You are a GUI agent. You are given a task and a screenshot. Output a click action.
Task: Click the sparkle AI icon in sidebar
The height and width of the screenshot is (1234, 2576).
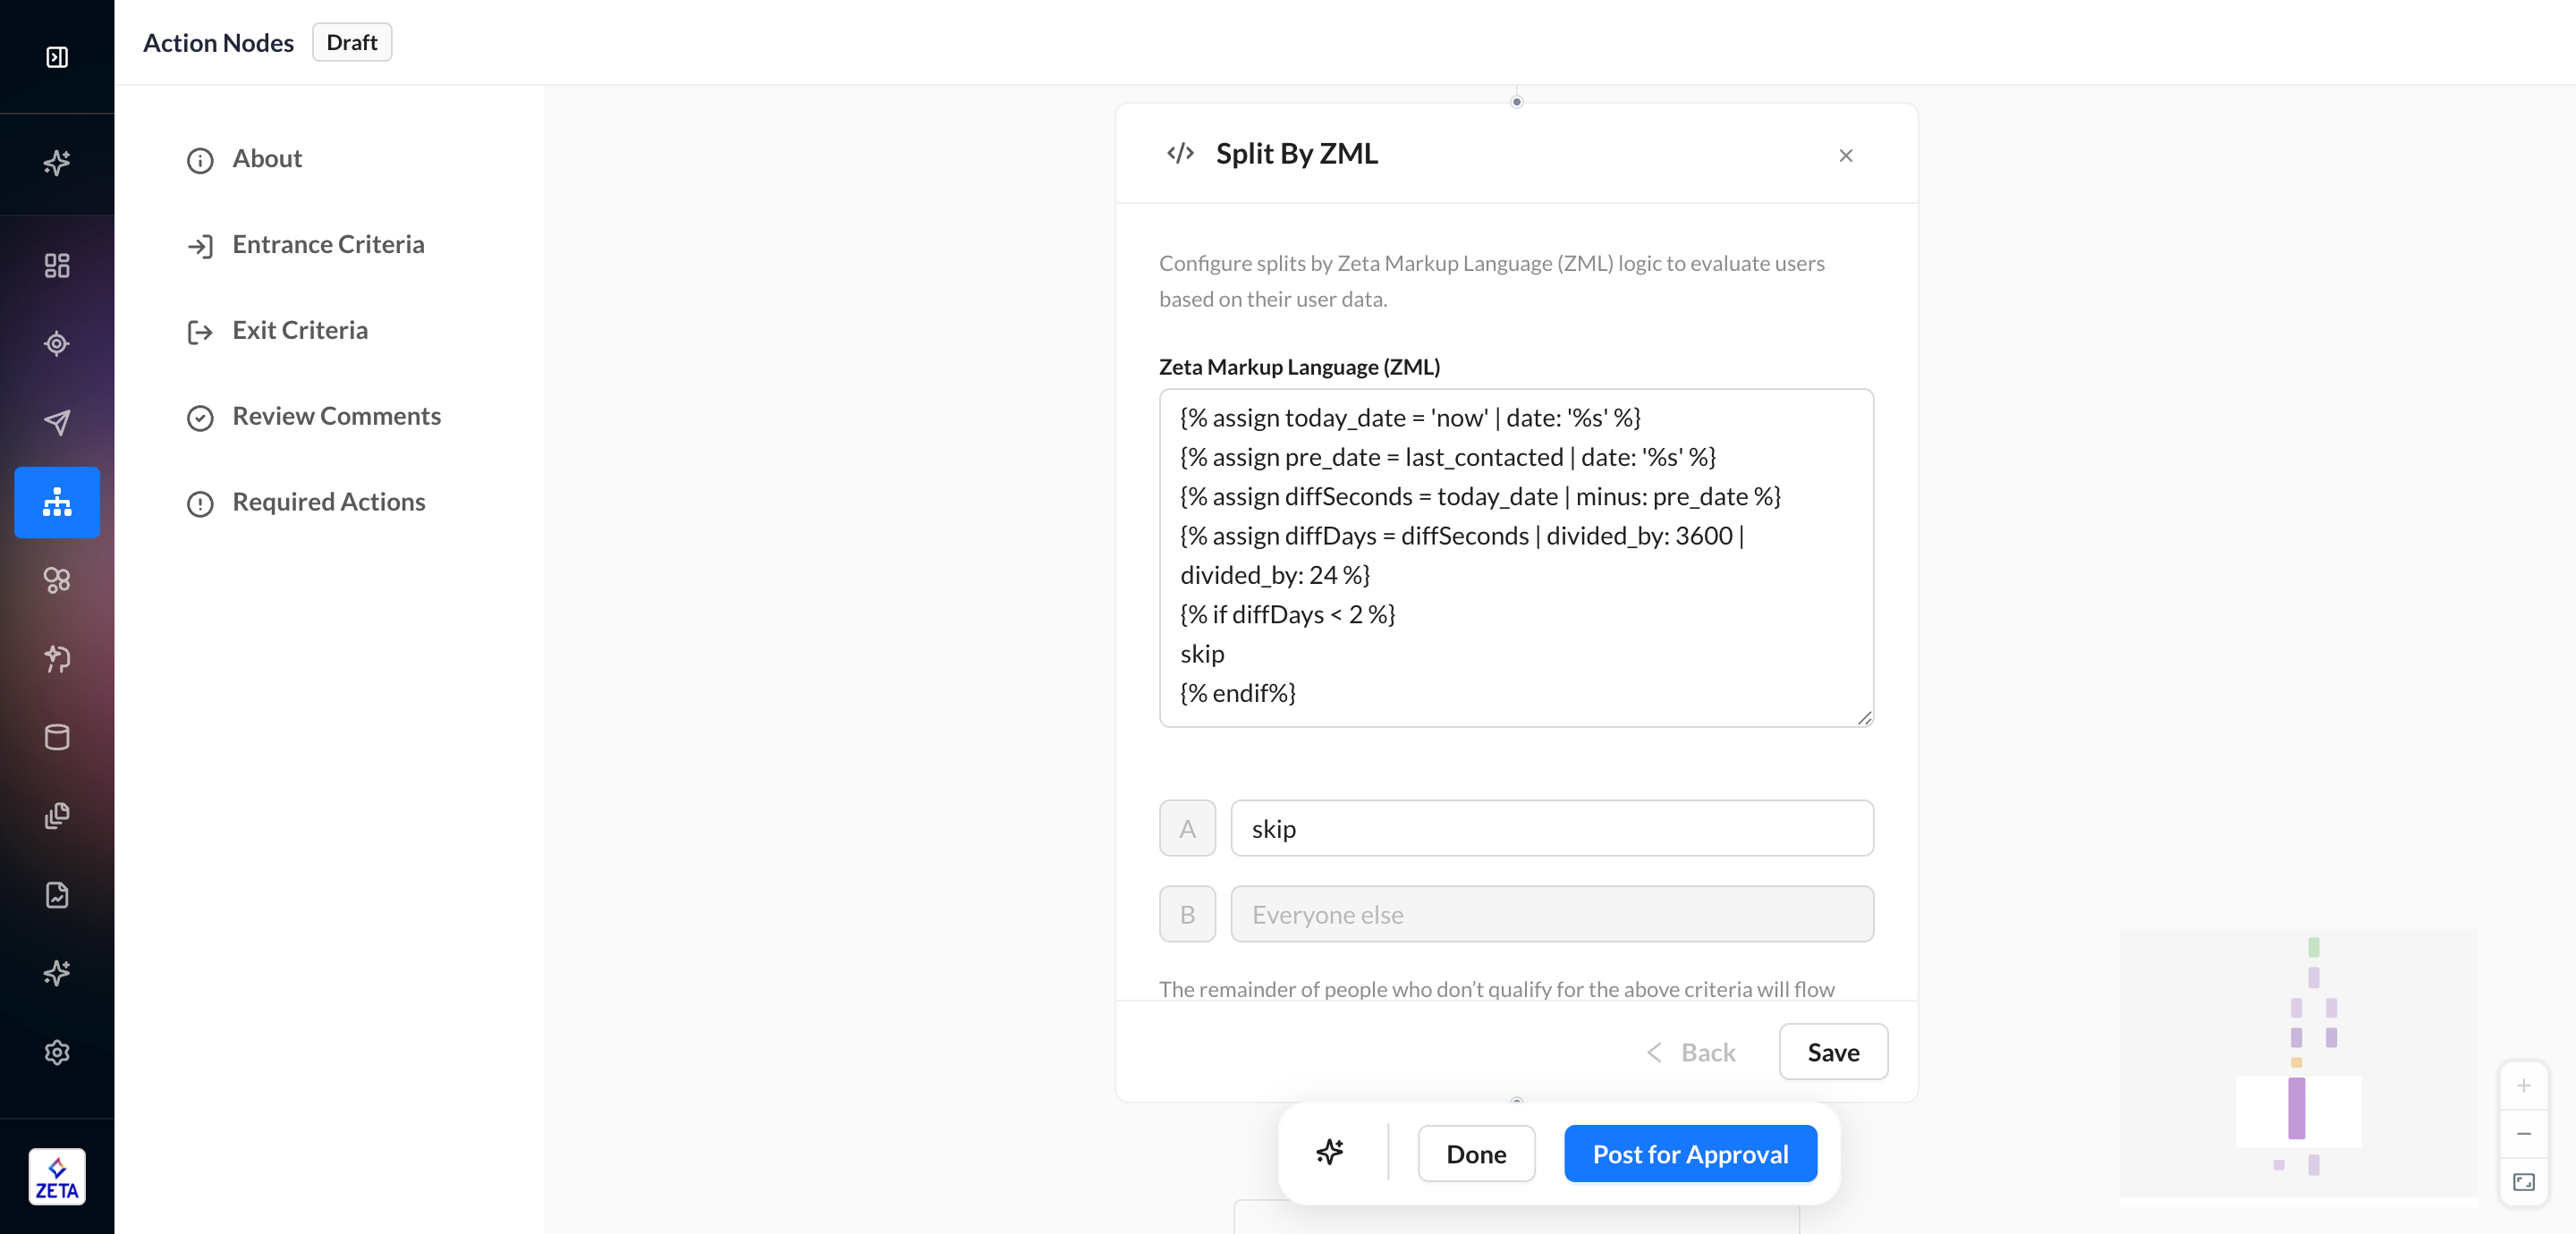pos(57,162)
